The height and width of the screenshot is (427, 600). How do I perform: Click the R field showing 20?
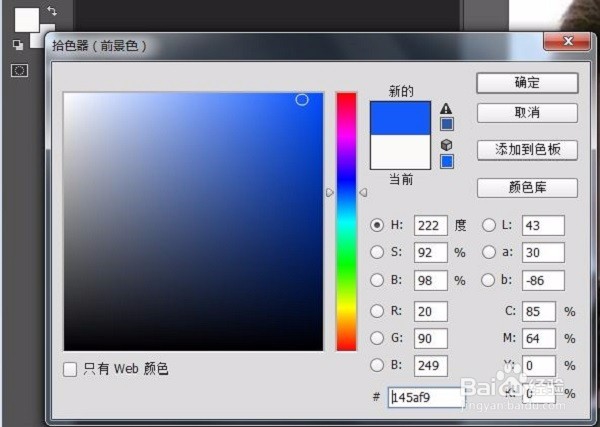click(430, 311)
